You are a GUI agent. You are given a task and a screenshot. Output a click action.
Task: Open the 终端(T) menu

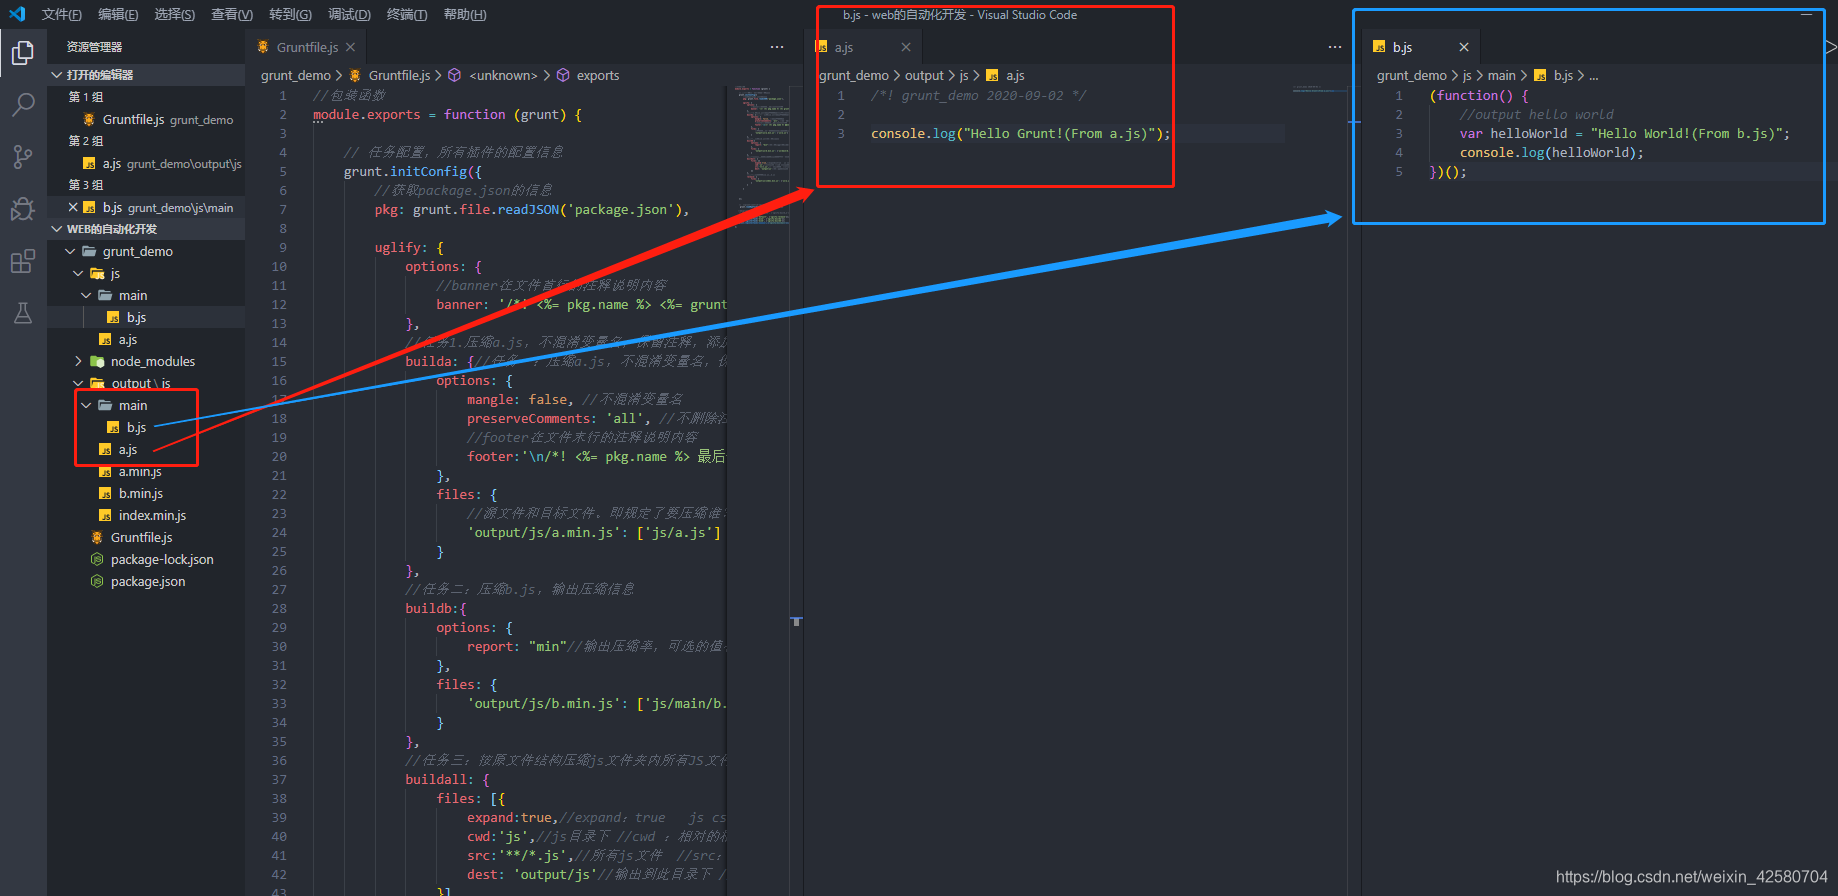click(x=407, y=14)
